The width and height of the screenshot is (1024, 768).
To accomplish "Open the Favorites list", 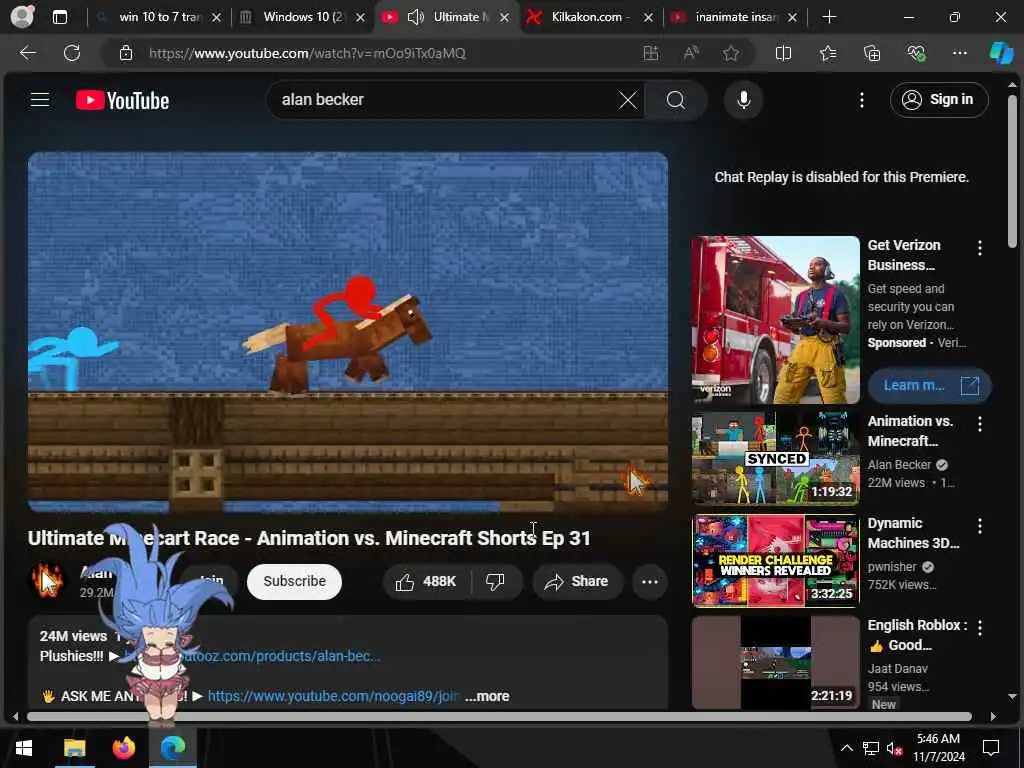I will click(827, 53).
